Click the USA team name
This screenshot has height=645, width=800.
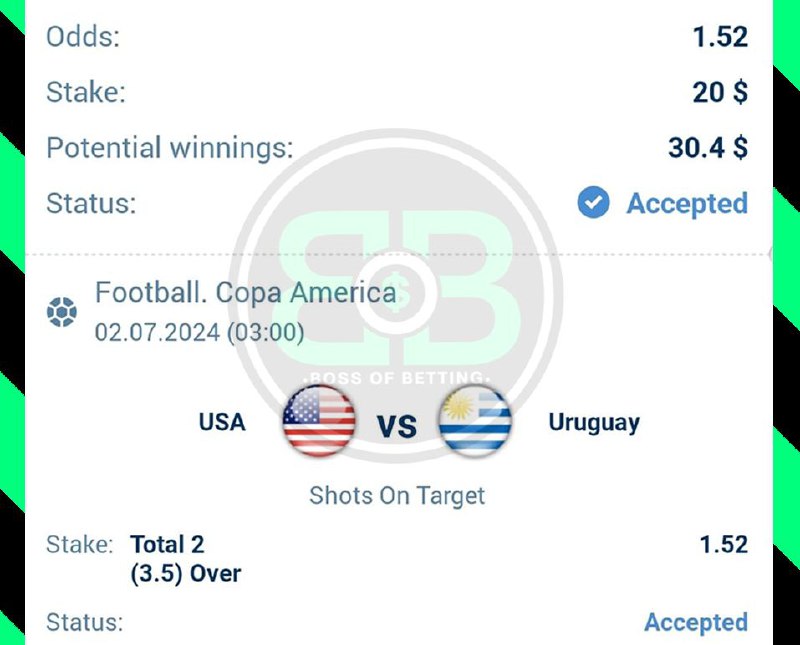coord(222,422)
